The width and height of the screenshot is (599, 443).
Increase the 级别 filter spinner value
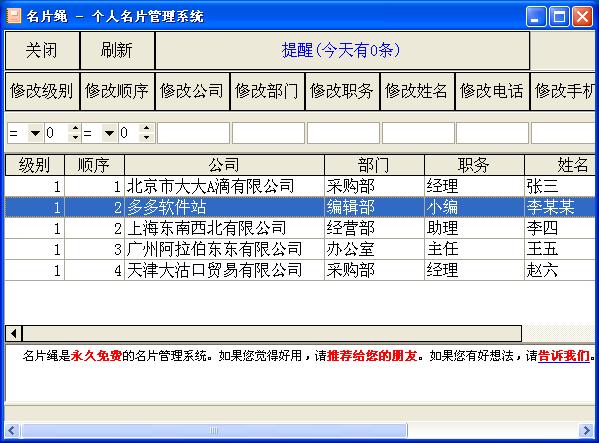76,128
